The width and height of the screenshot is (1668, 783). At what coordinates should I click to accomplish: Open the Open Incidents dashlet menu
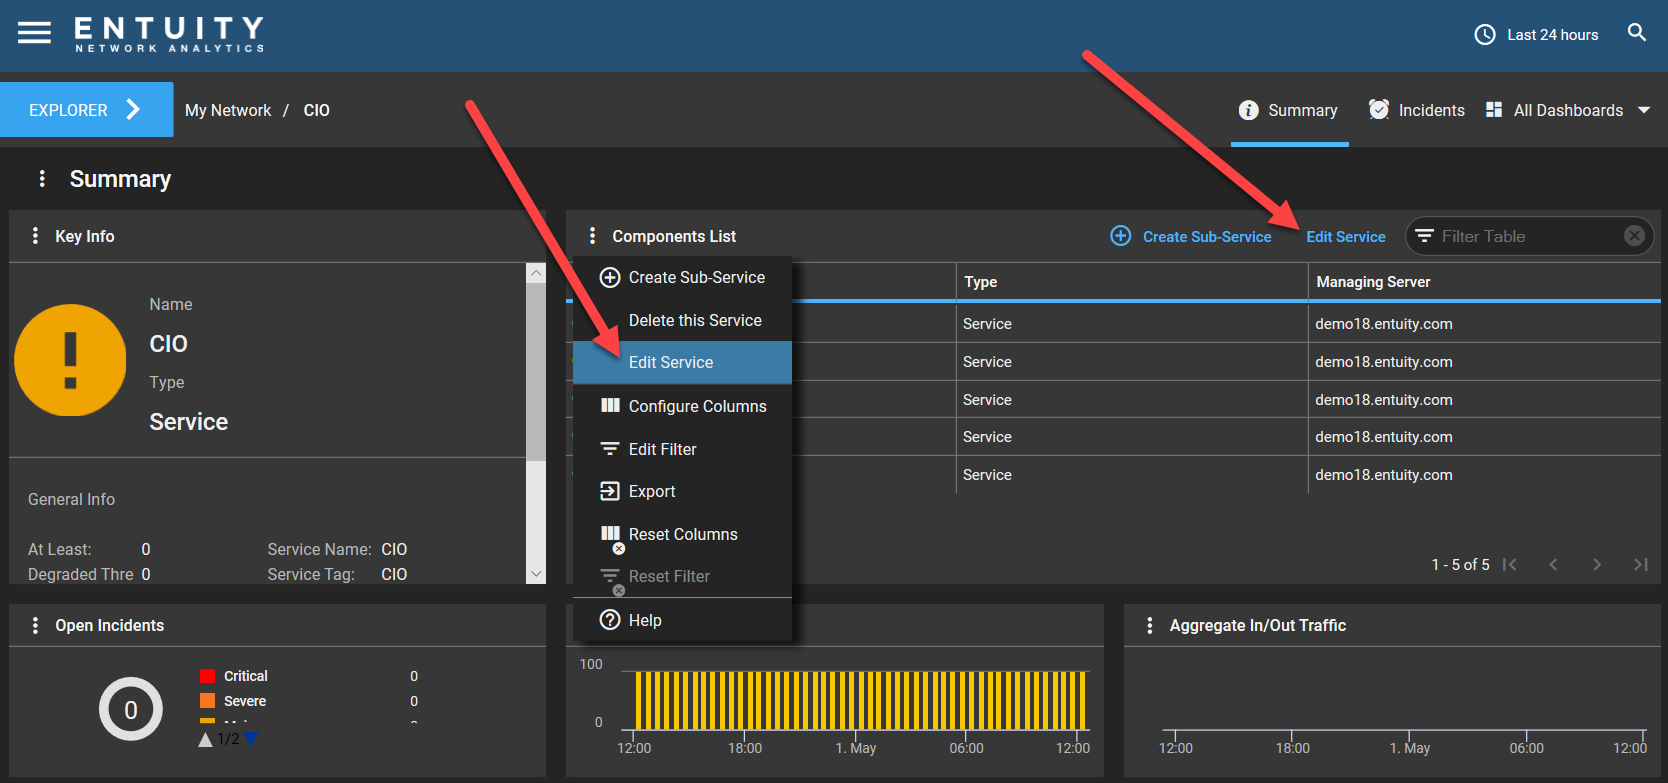click(x=35, y=625)
